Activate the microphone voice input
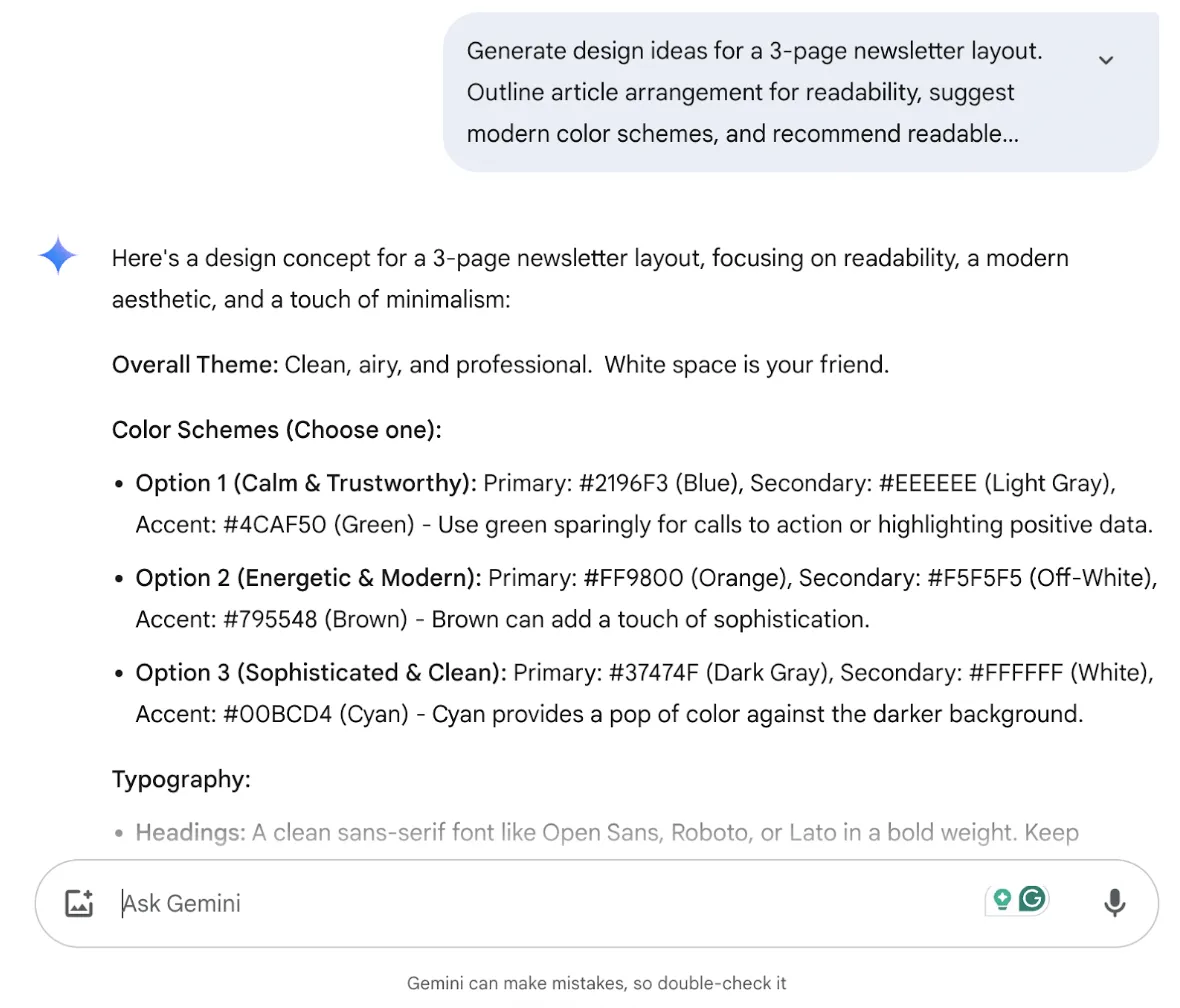The height and width of the screenshot is (1008, 1180). (x=1115, y=902)
